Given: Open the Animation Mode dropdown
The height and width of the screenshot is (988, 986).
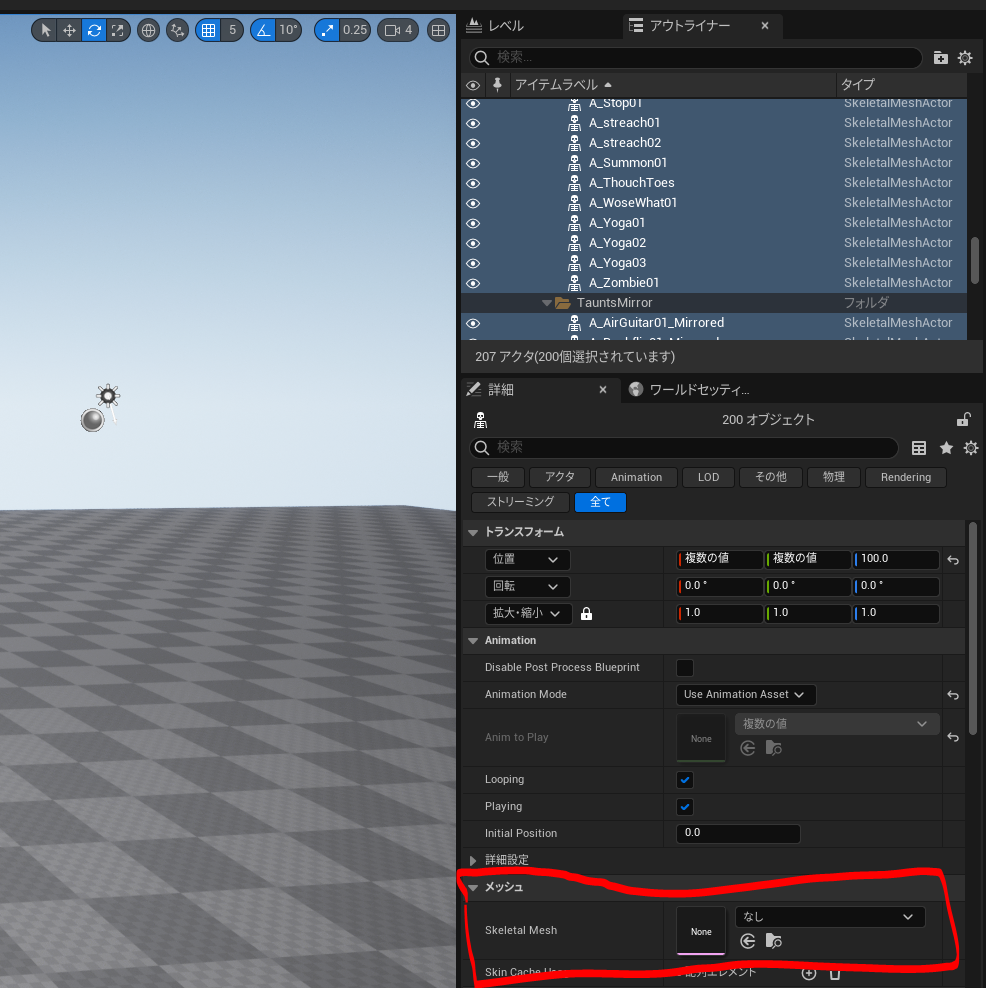Looking at the screenshot, I should coord(745,694).
